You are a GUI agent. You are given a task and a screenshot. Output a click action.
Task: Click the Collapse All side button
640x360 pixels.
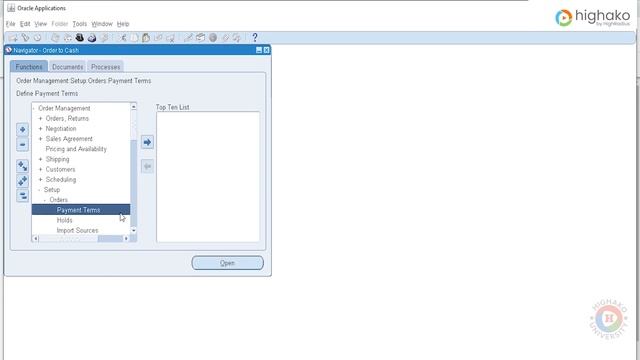click(22, 196)
